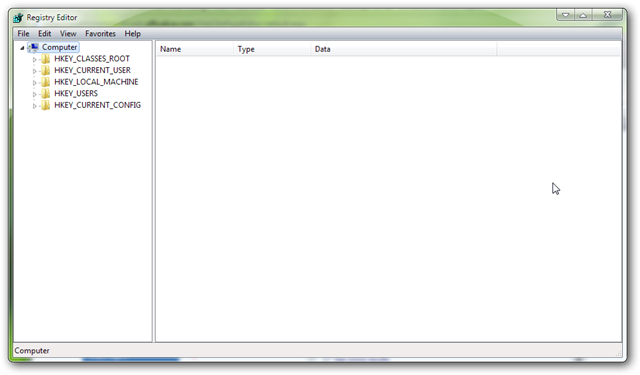Screen dimensions: 640x375
Task: Click the HKEY_CLASSES_ROOT folder icon
Action: 46,59
